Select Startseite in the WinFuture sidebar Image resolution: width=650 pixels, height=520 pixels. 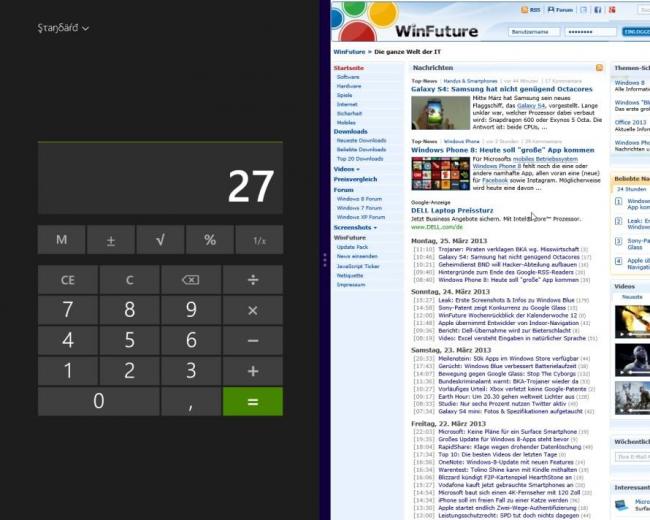click(x=349, y=68)
